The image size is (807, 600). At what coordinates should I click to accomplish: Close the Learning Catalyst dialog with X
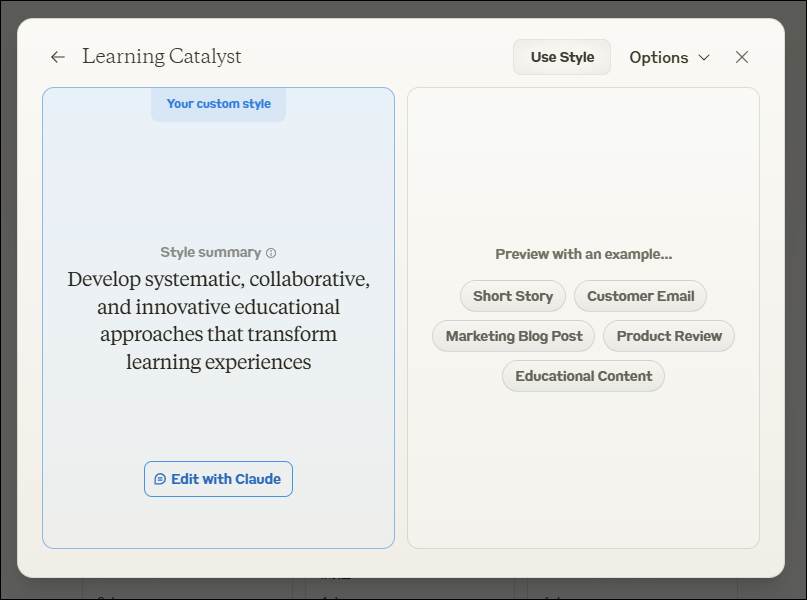pos(742,57)
